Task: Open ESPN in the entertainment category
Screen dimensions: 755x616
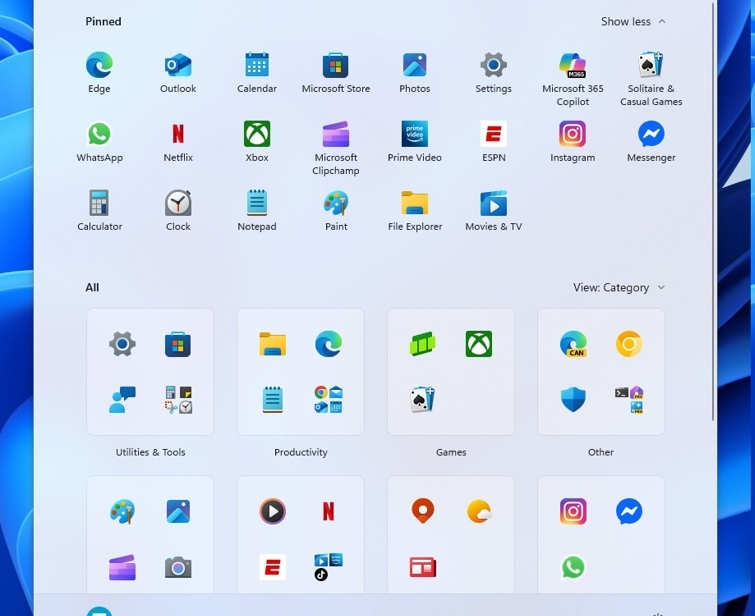Action: (273, 567)
